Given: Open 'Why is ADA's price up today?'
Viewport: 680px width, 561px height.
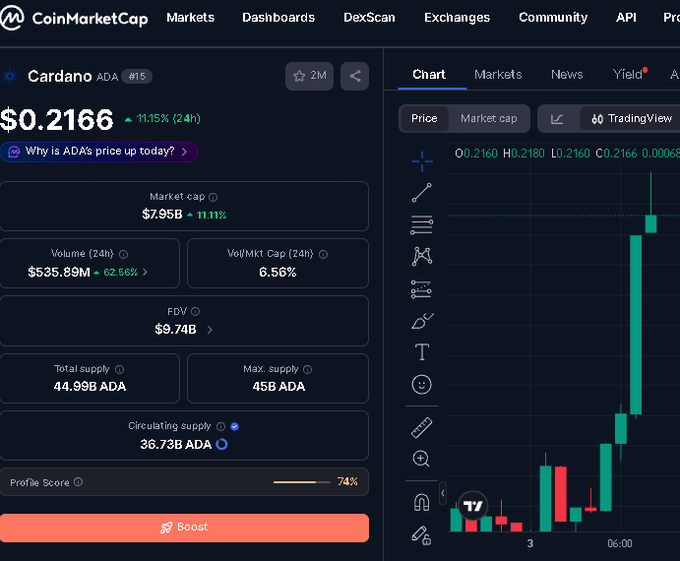Looking at the screenshot, I should (99, 151).
